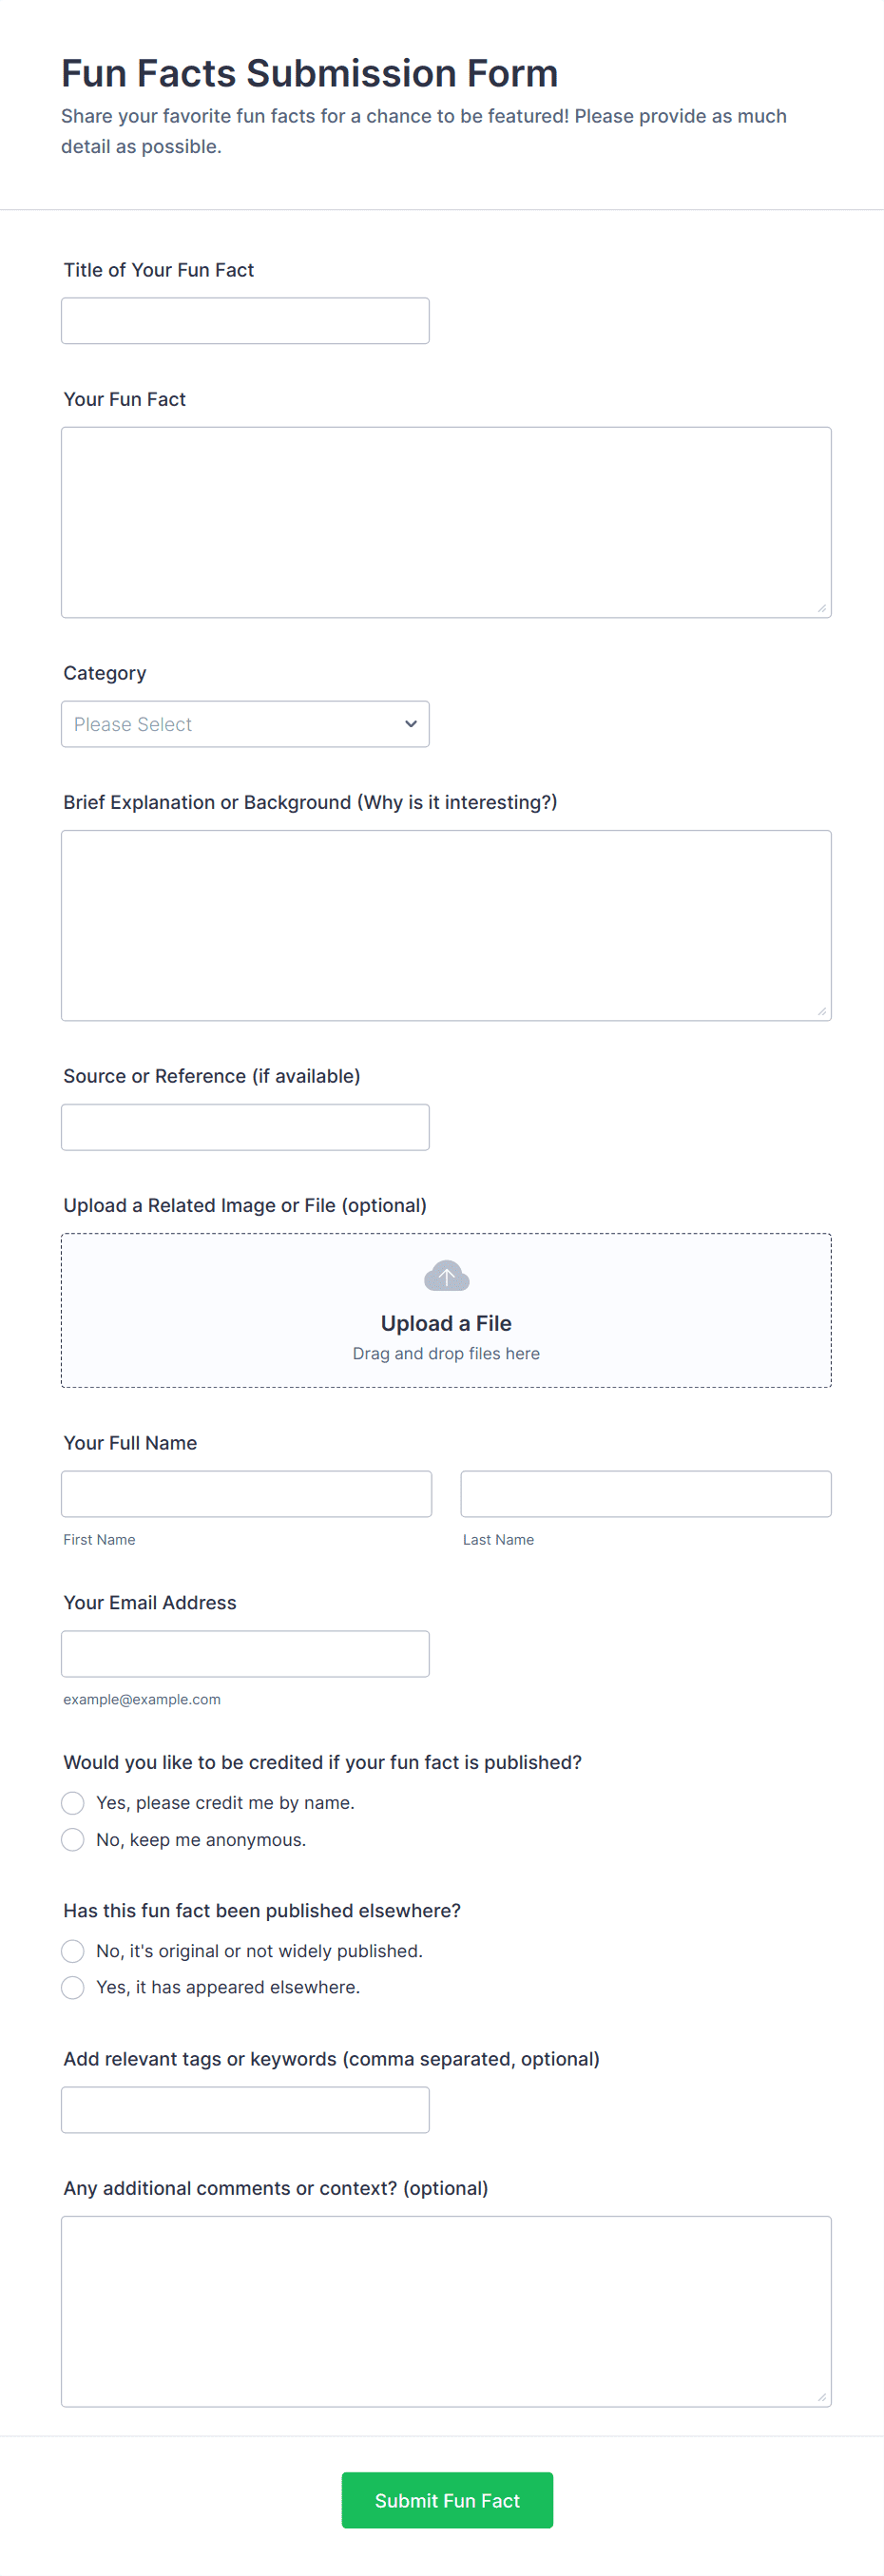
Task: Open the Category 'Please Select' dropdown
Action: point(245,724)
